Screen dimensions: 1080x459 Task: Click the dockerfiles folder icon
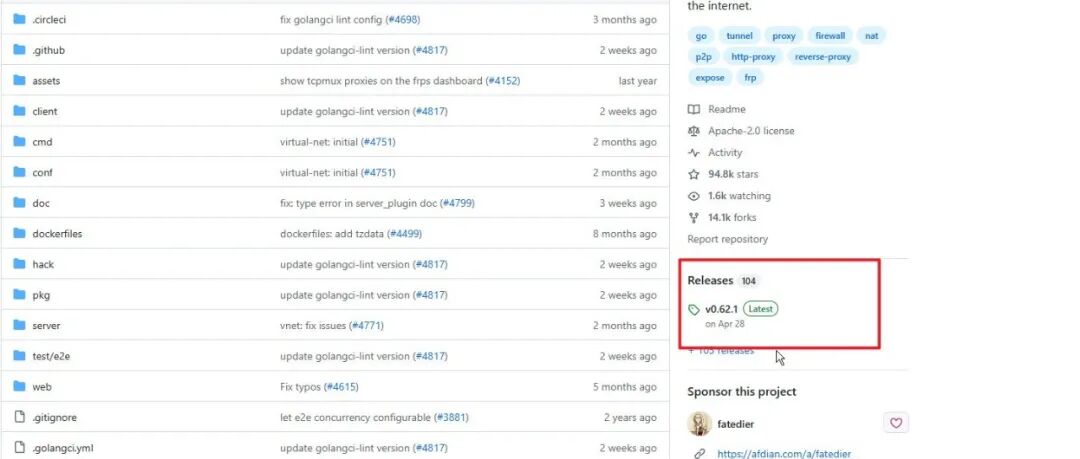(19, 233)
